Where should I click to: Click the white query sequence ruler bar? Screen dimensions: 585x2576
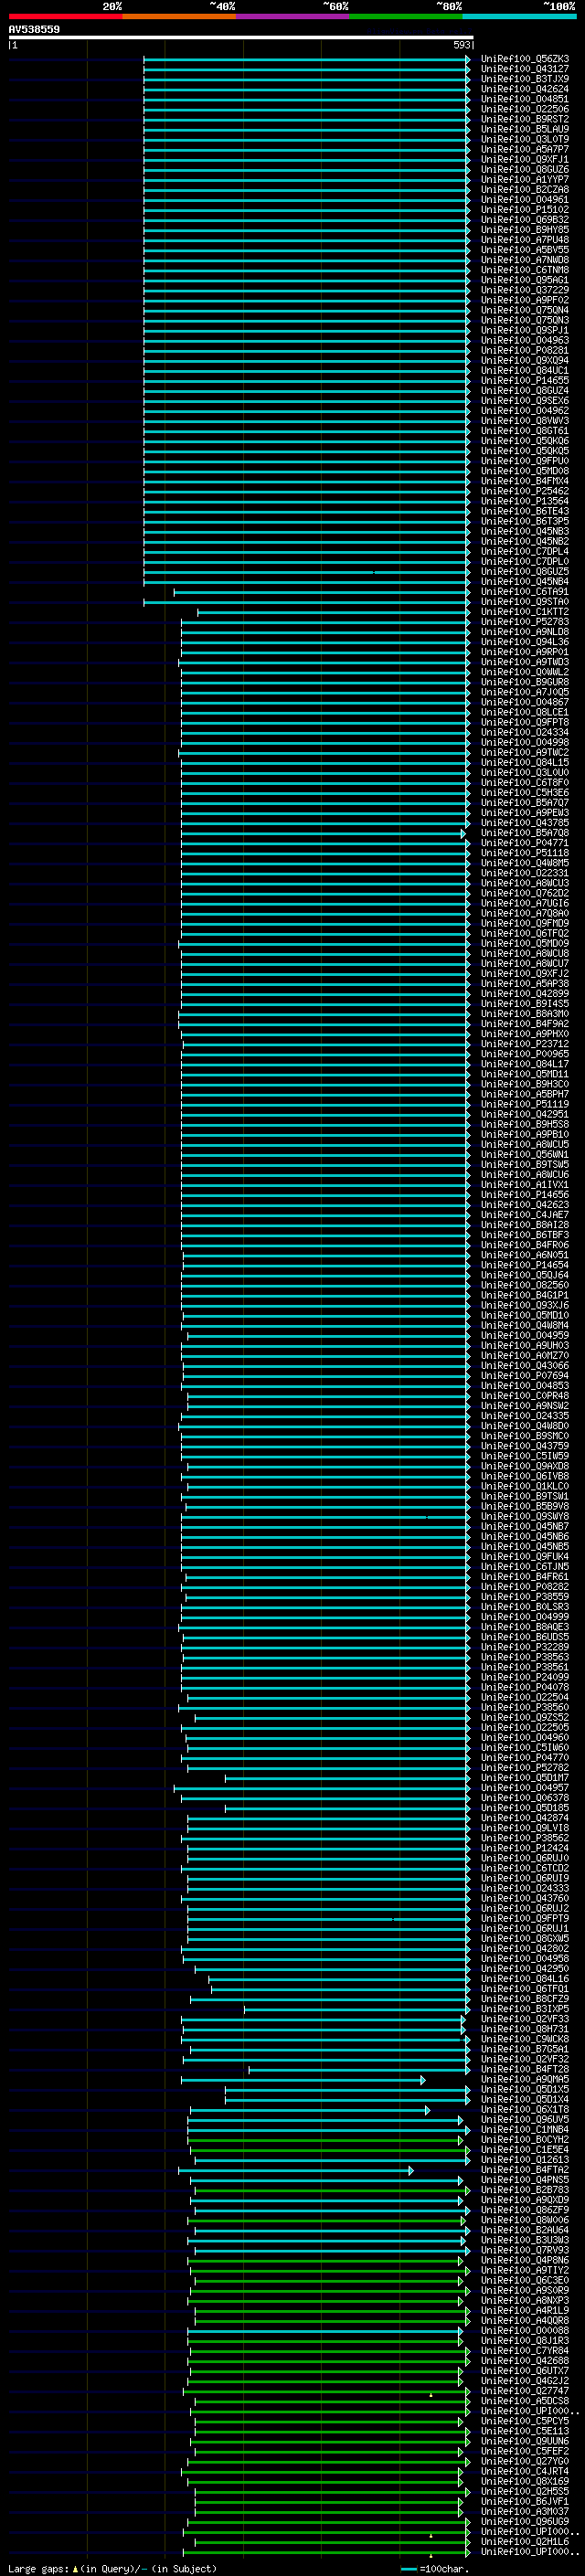tap(240, 37)
